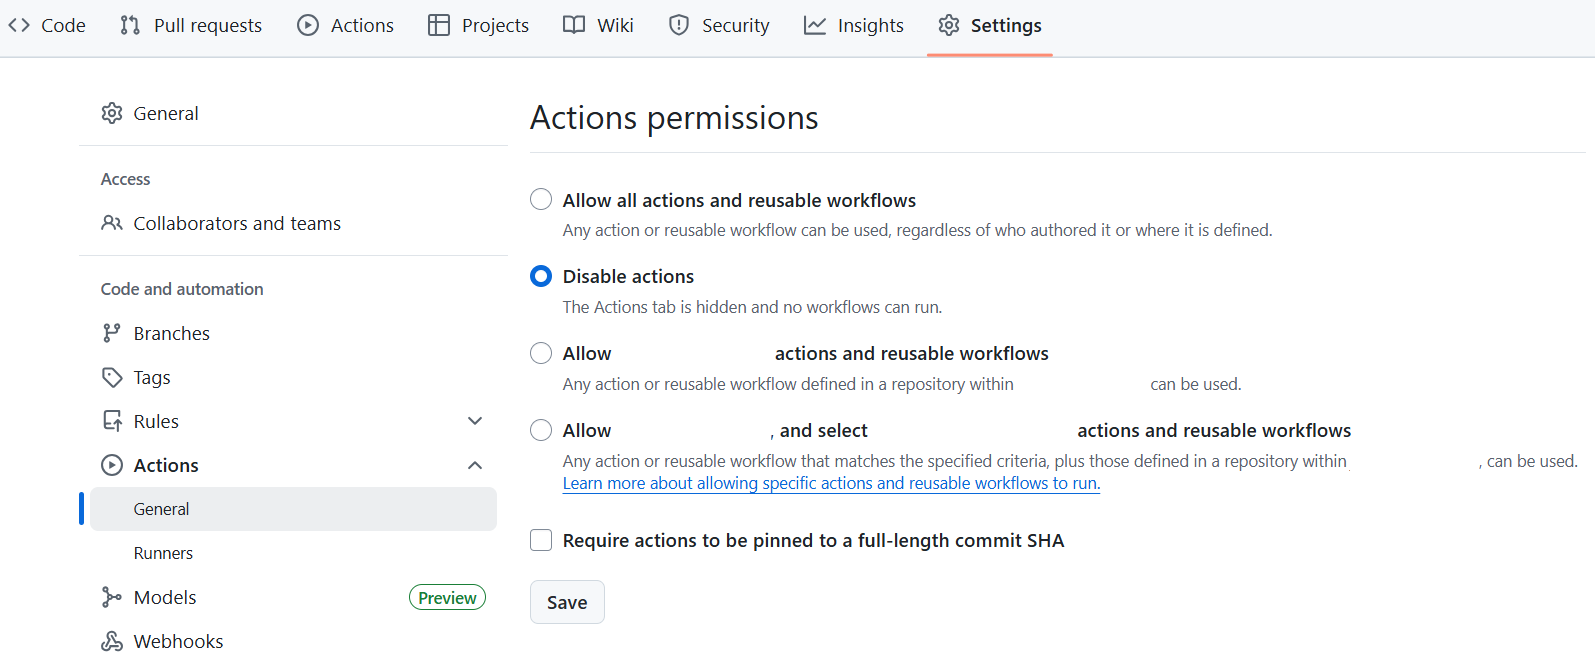Viewport: 1595px width, 660px height.
Task: Click the Branches icon in the sidebar
Action: pos(113,332)
